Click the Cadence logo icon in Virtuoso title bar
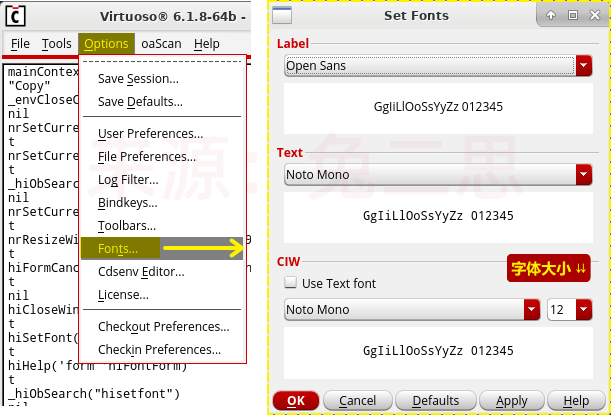Screen dimensions: 611x415 16,16
